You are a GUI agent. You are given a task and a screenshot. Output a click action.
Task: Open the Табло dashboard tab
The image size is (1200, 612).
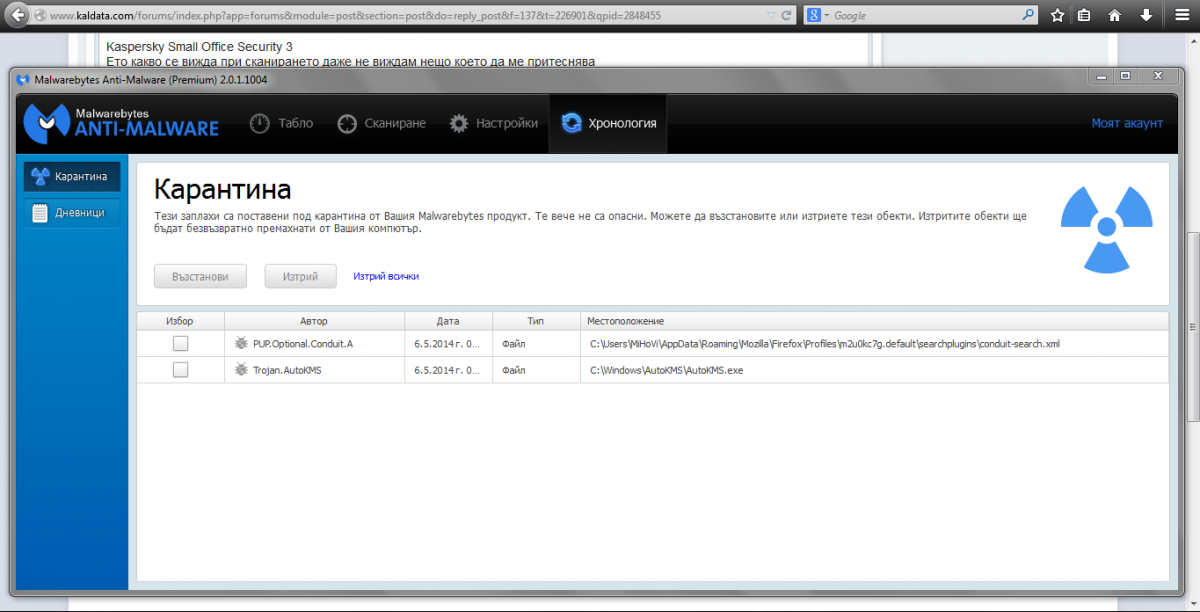[x=281, y=123]
